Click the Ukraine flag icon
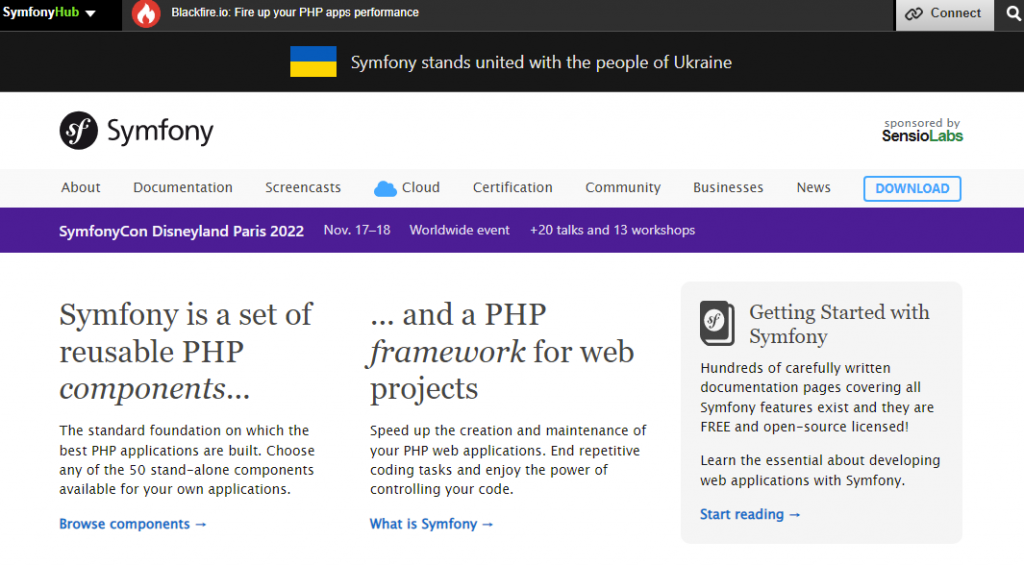Image resolution: width=1024 pixels, height=565 pixels. [x=313, y=62]
